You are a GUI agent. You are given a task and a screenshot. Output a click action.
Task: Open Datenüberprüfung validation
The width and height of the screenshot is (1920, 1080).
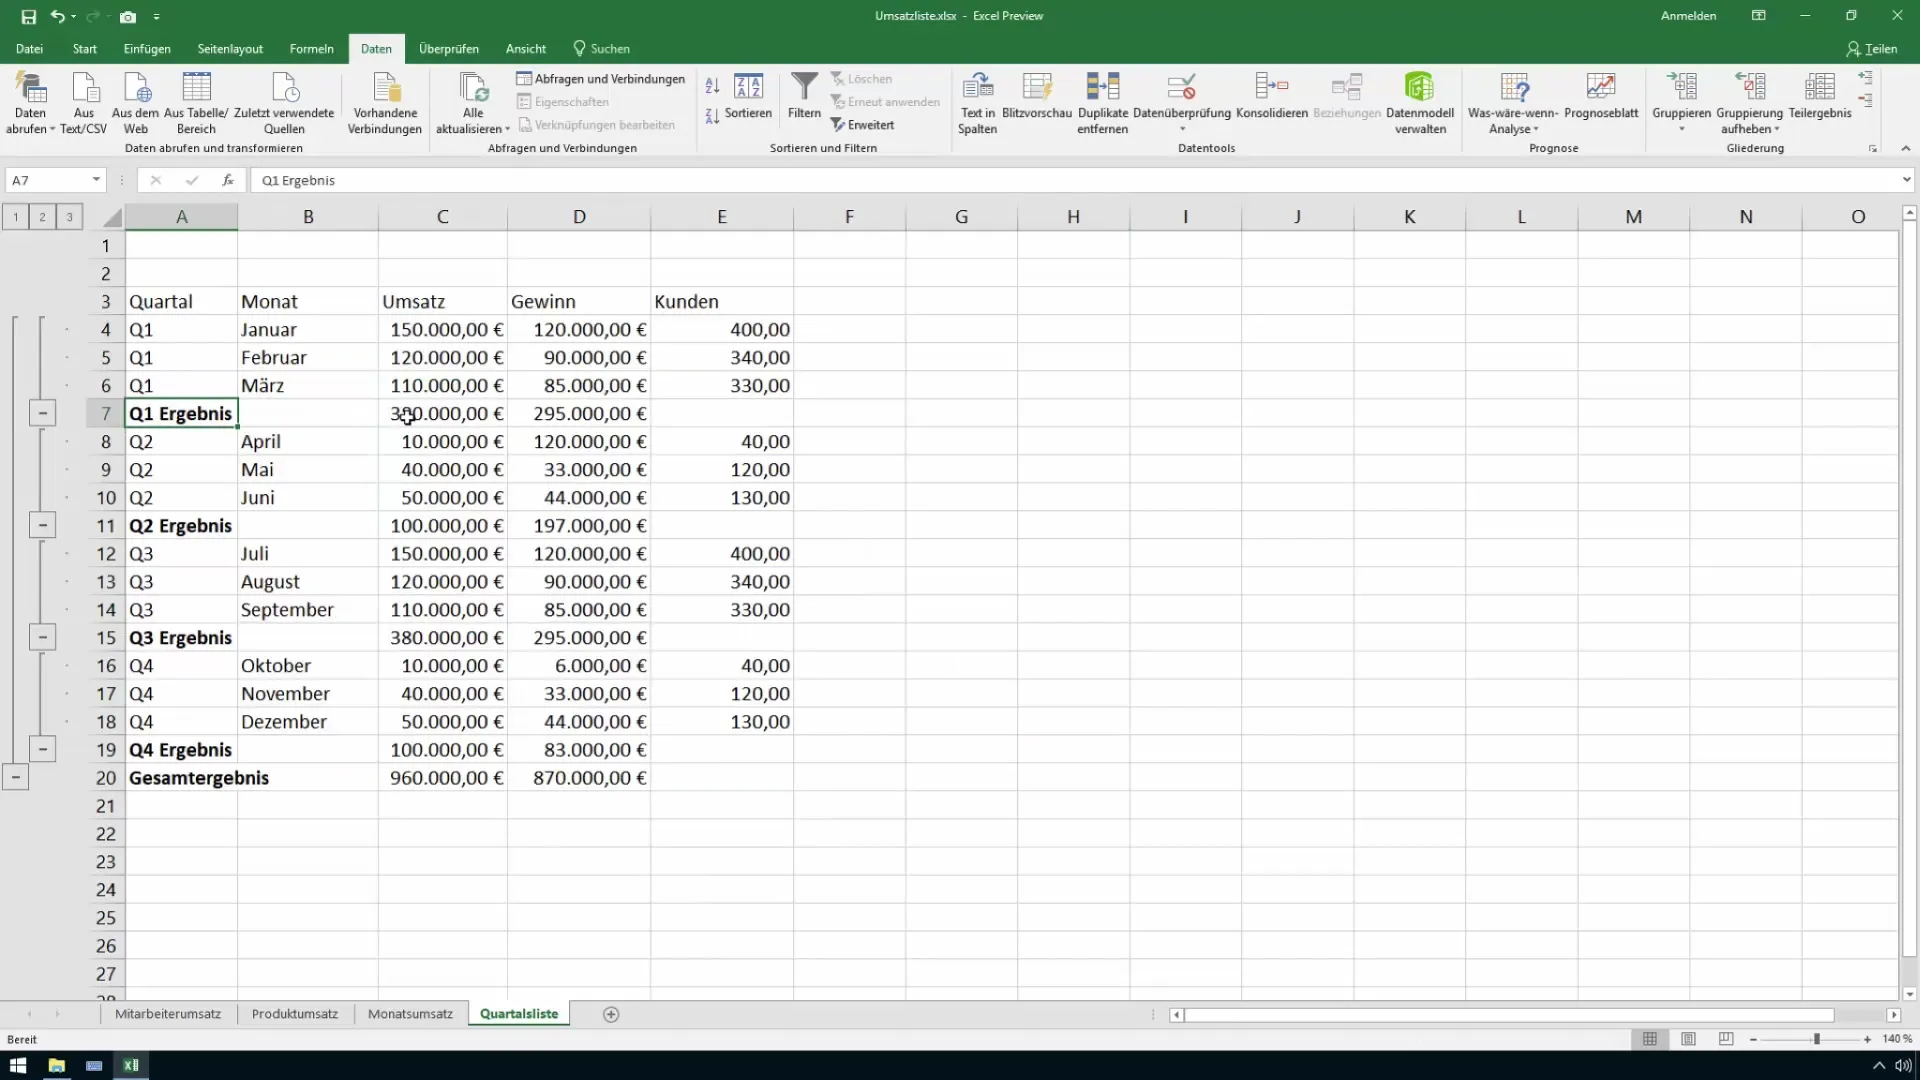click(x=1182, y=103)
